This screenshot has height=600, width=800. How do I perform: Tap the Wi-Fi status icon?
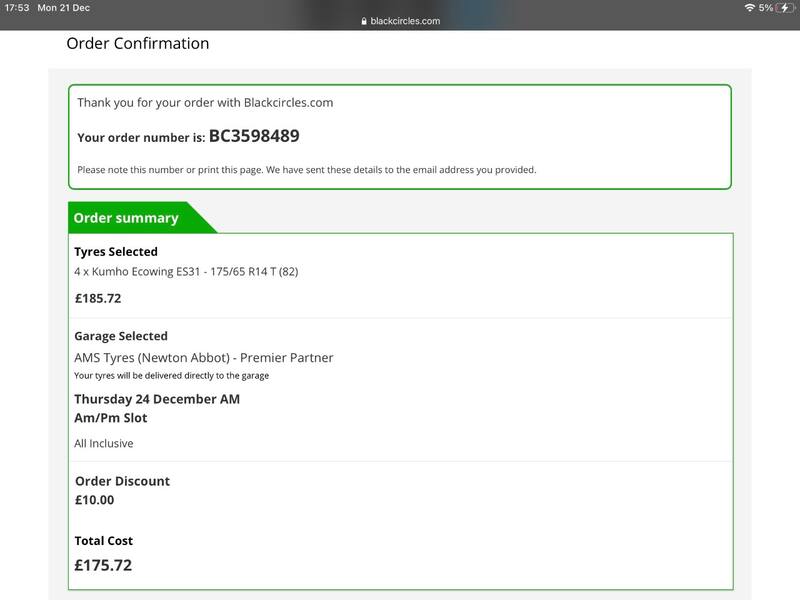pos(749,8)
